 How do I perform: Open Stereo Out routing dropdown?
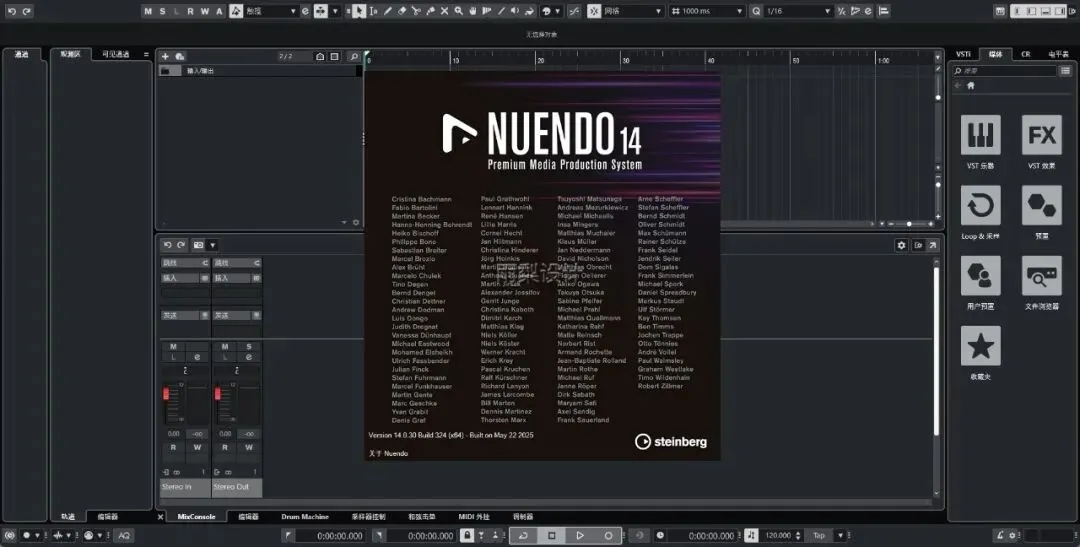237,263
